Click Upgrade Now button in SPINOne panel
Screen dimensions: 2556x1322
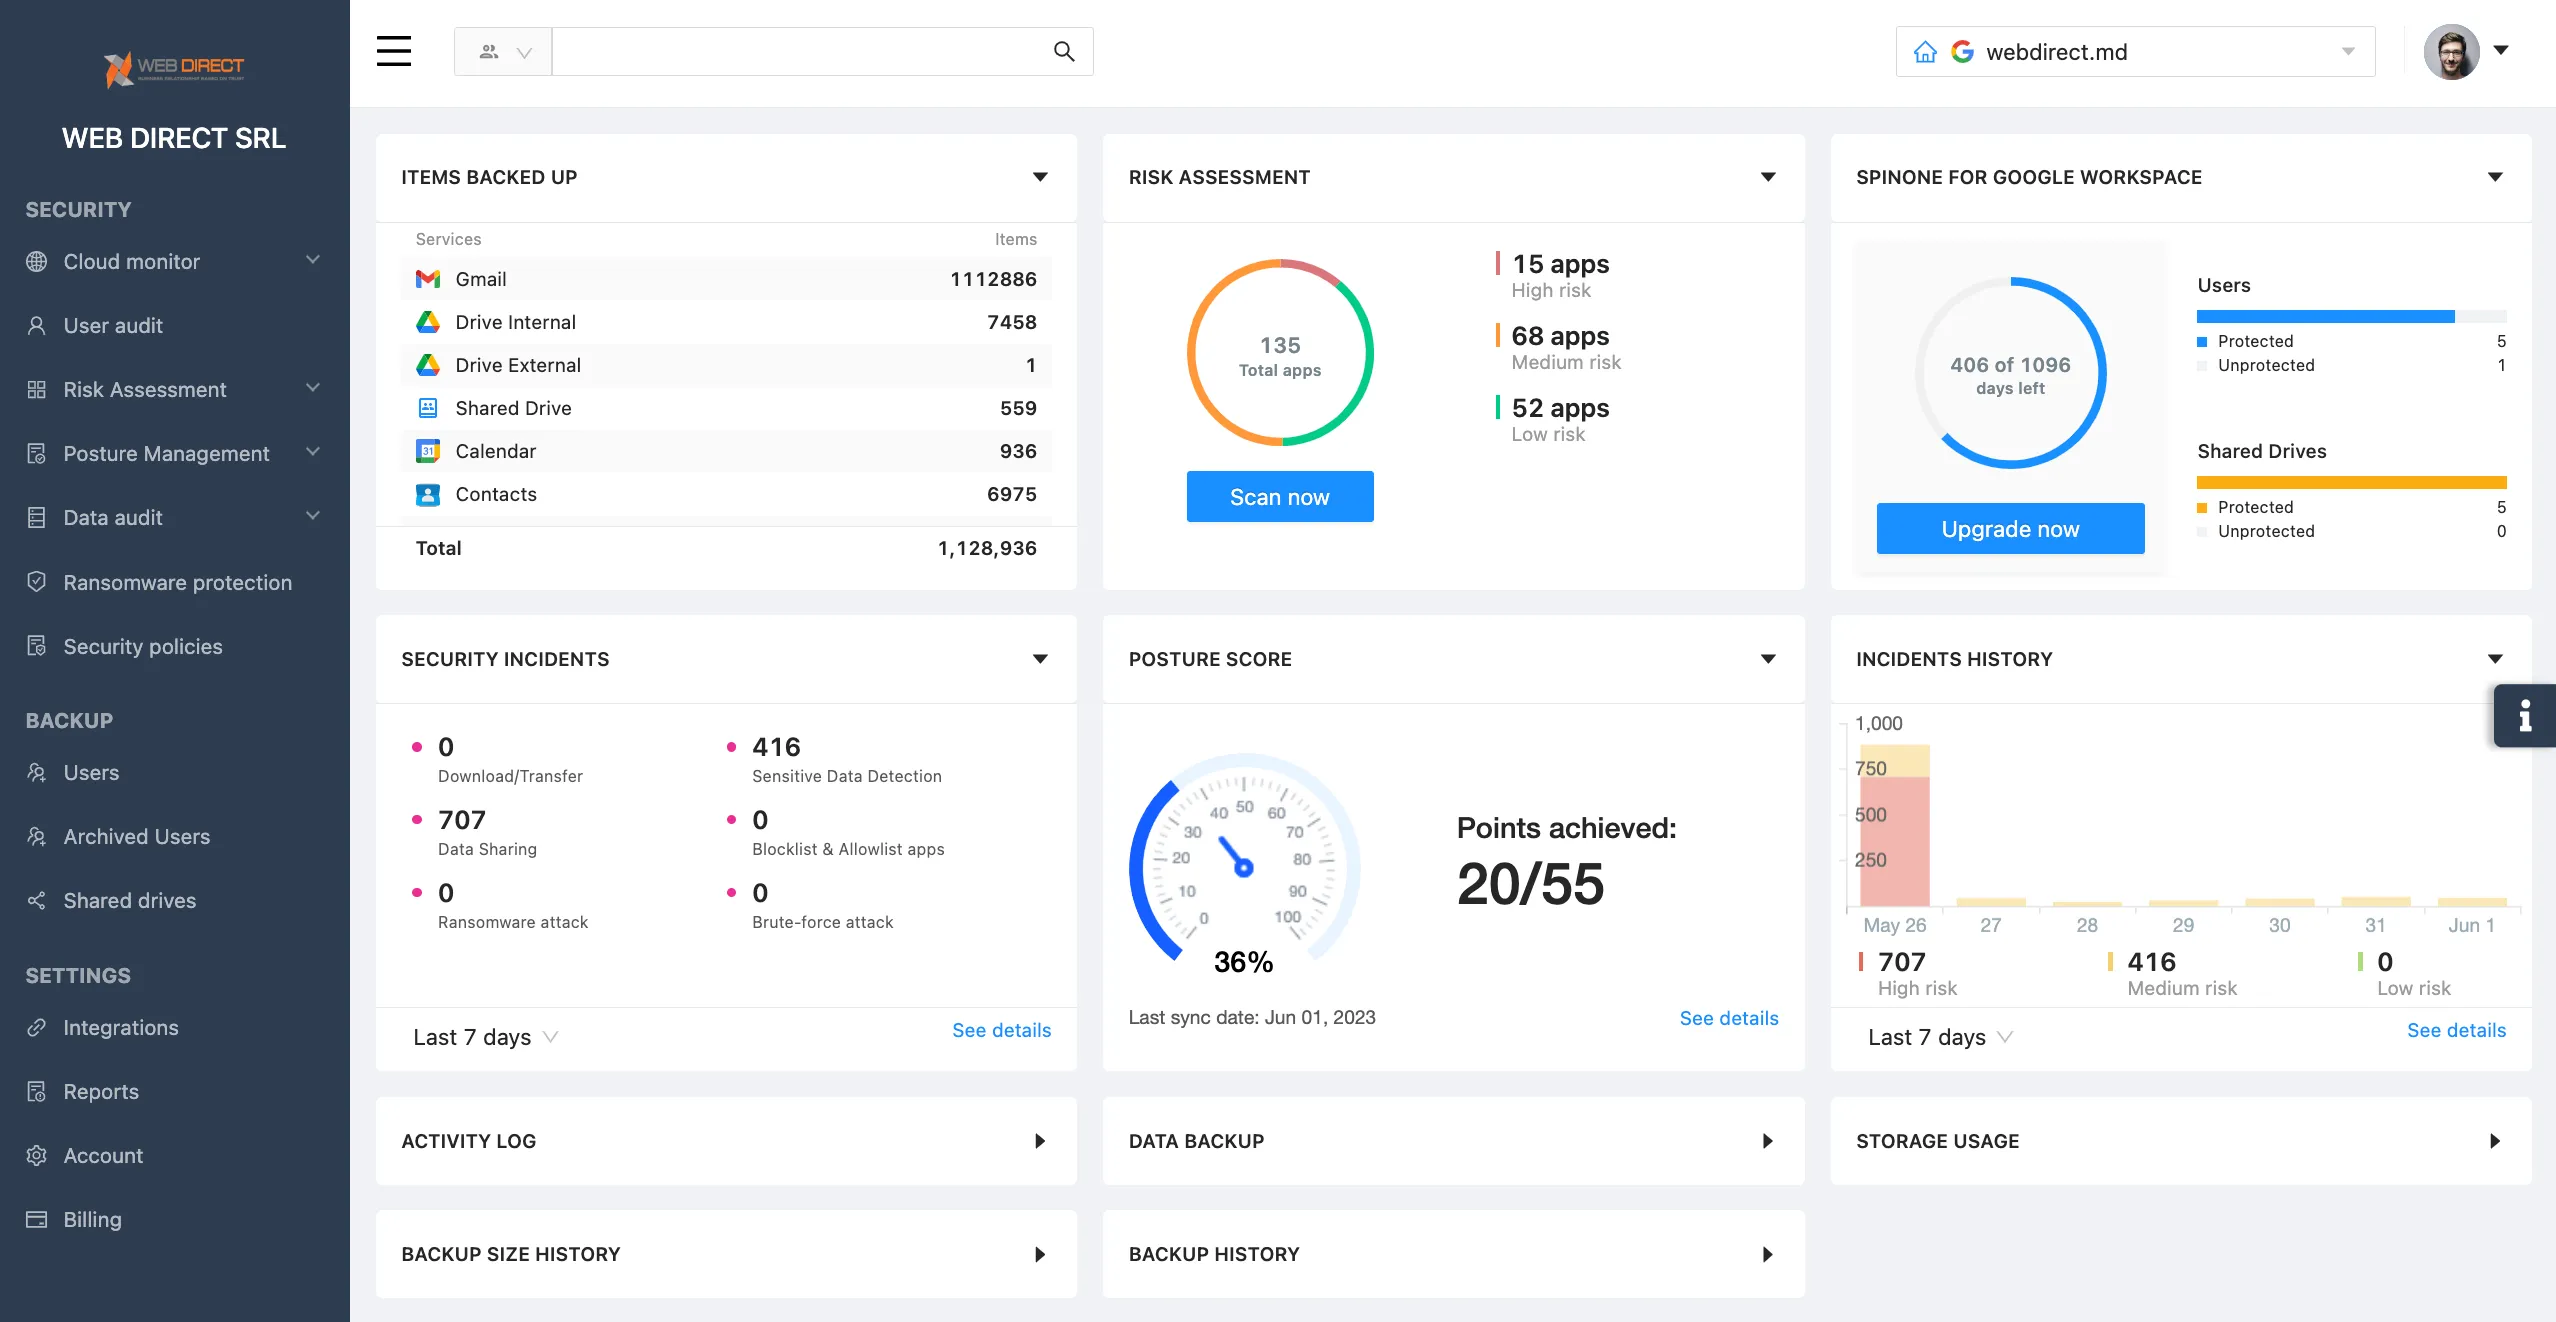tap(2010, 526)
